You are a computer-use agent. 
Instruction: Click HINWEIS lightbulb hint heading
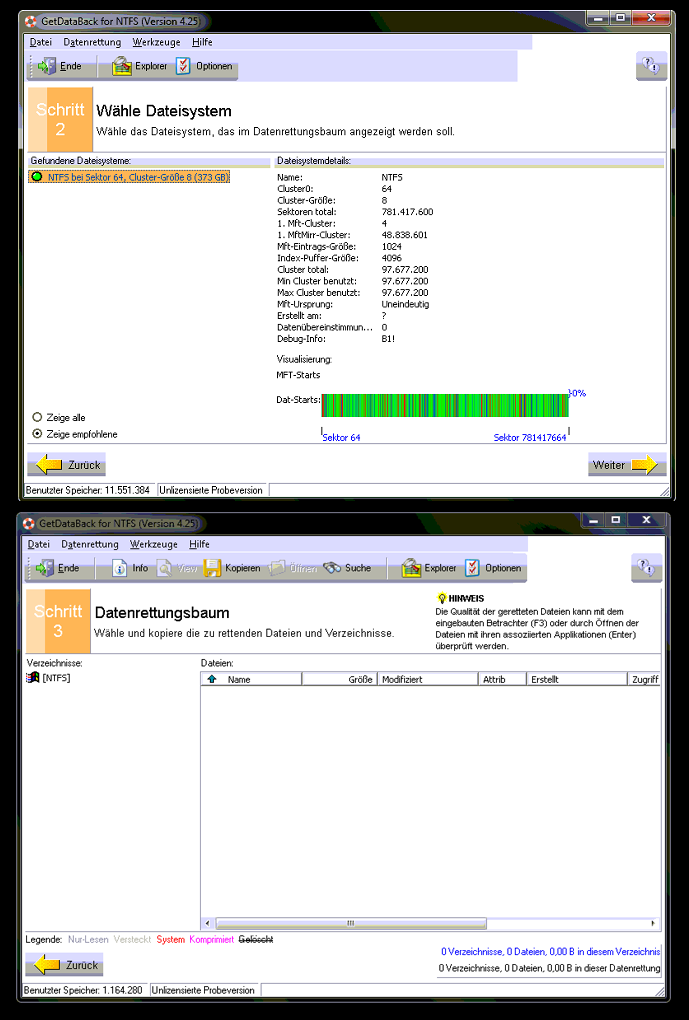(461, 598)
